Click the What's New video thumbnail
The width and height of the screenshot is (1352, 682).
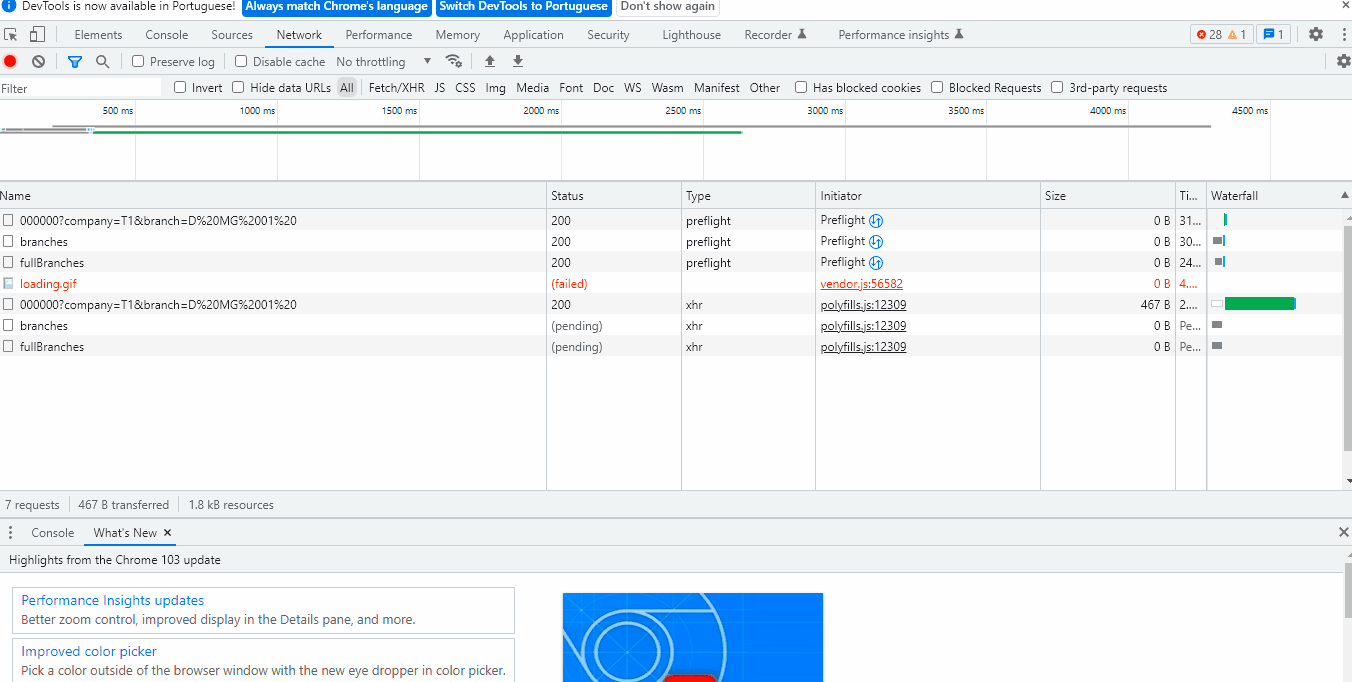click(x=692, y=637)
